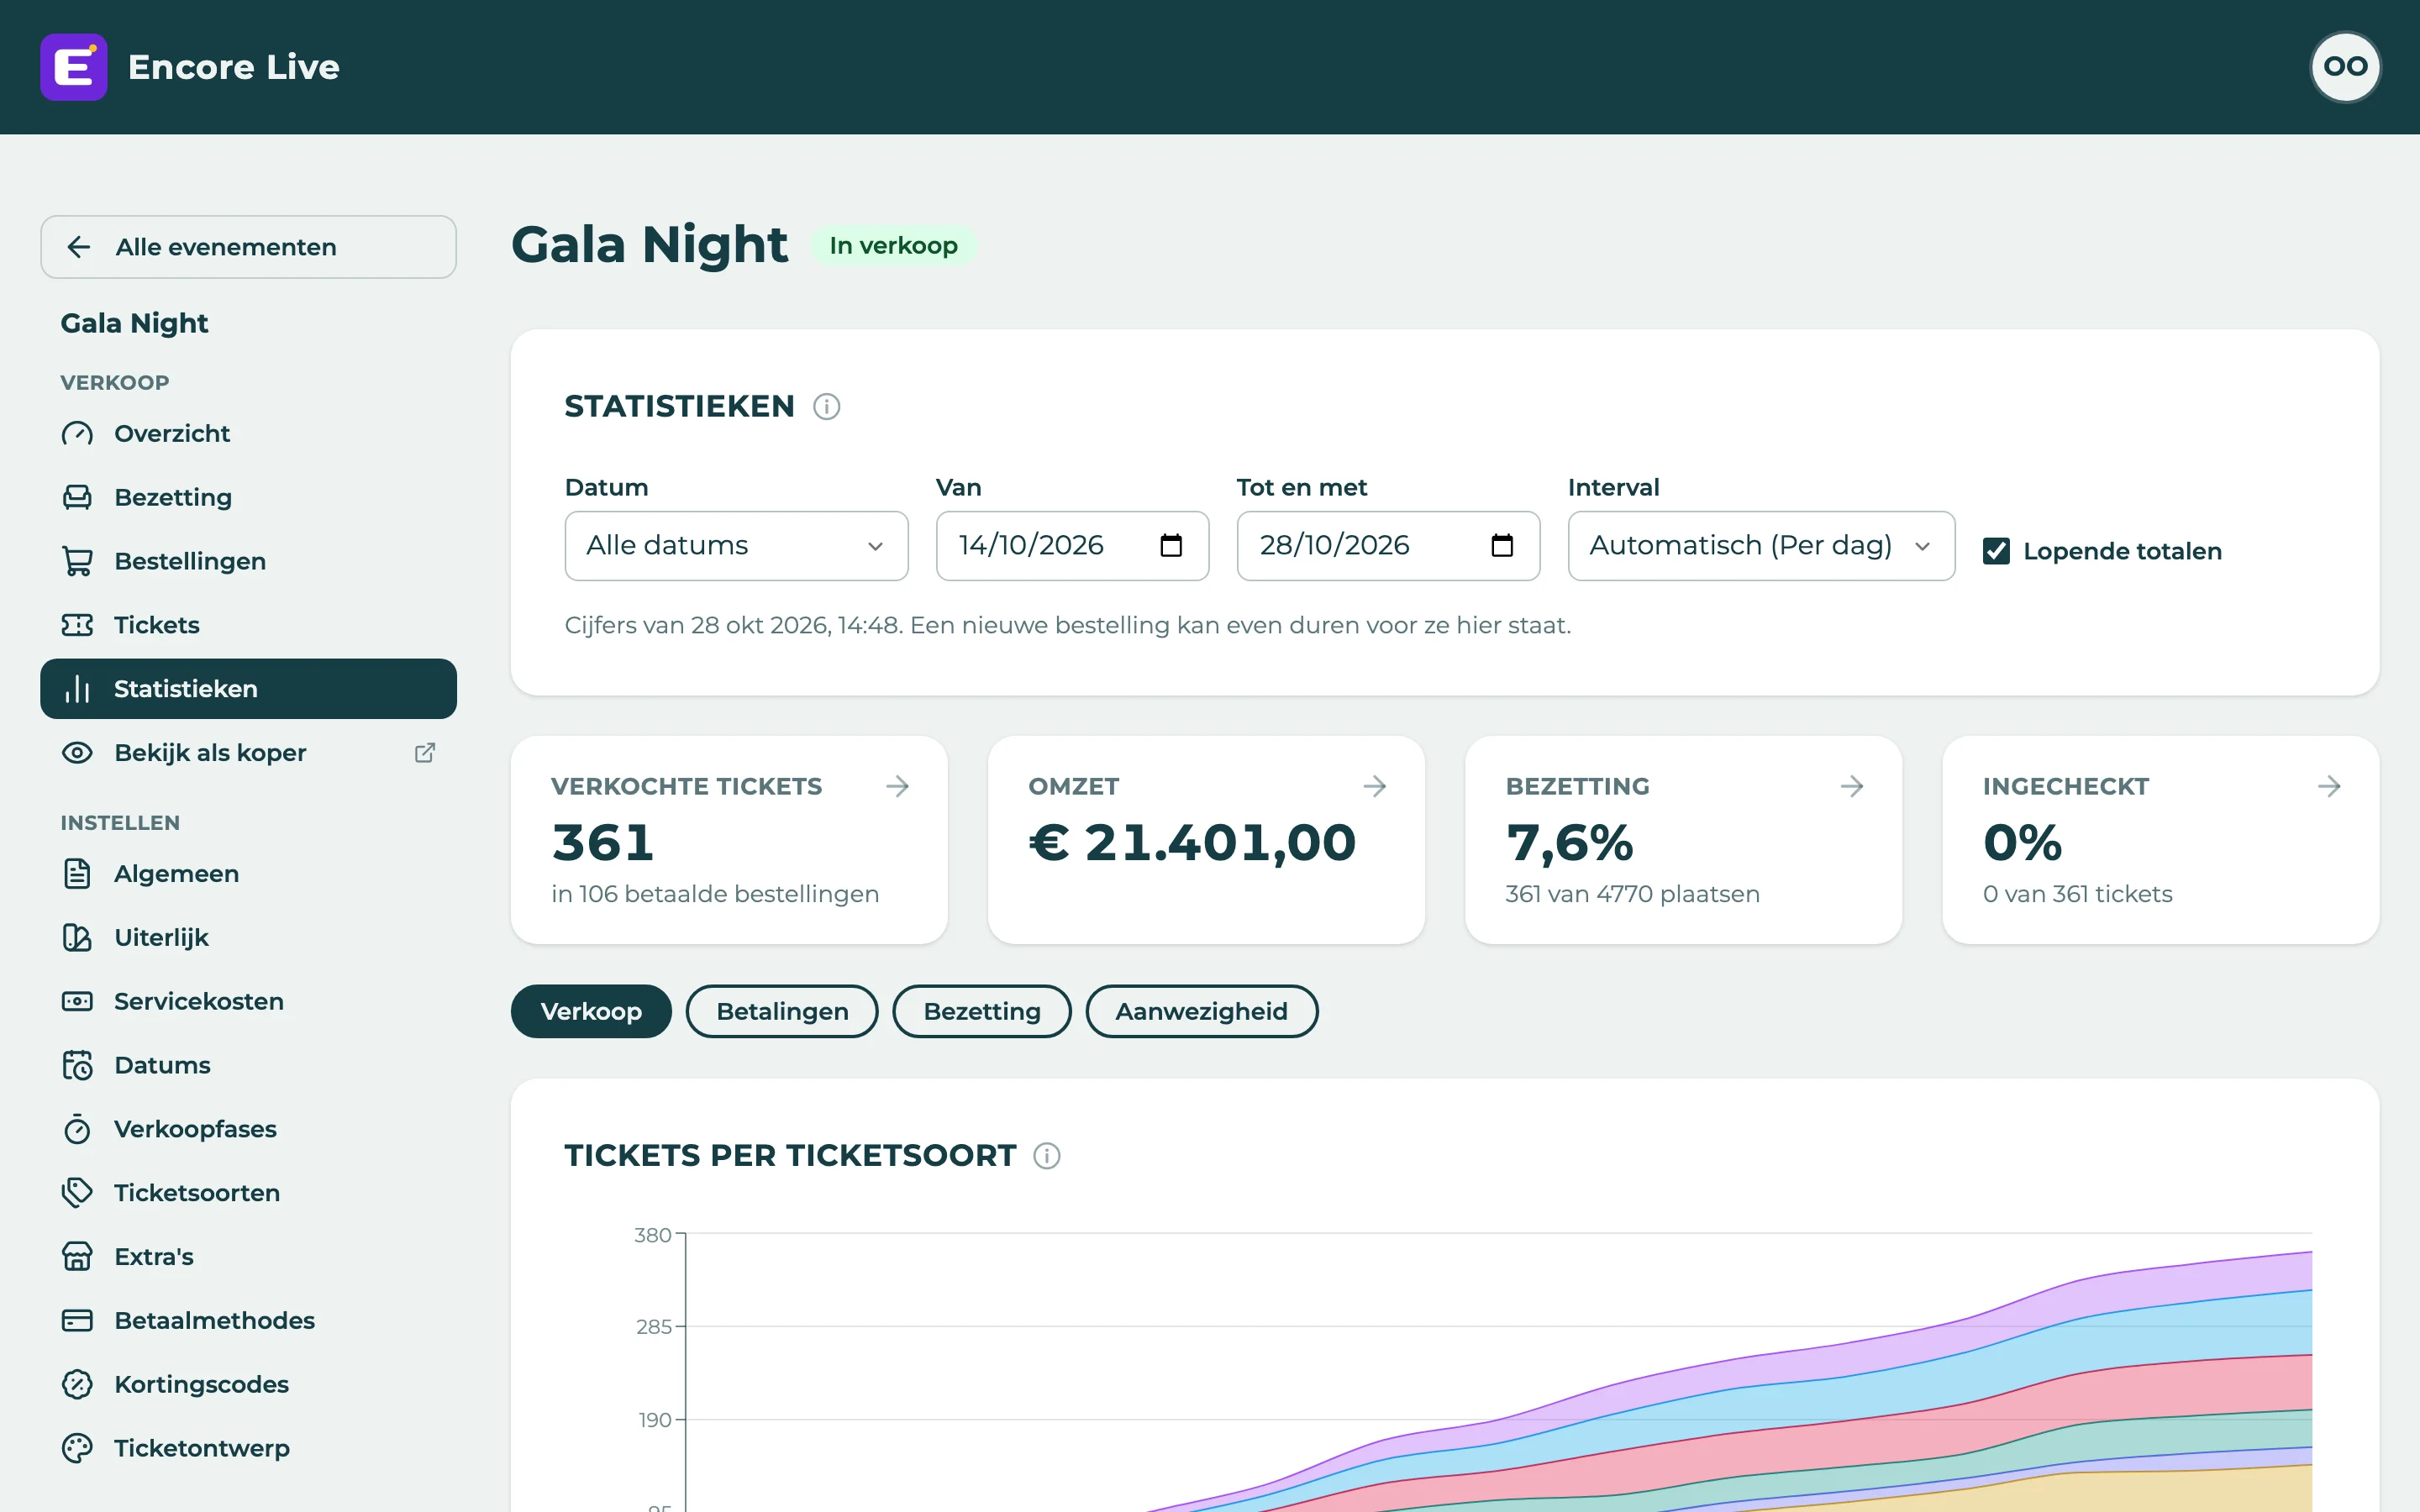Open Statistieken in the sidebar
This screenshot has width=2420, height=1512.
[248, 689]
